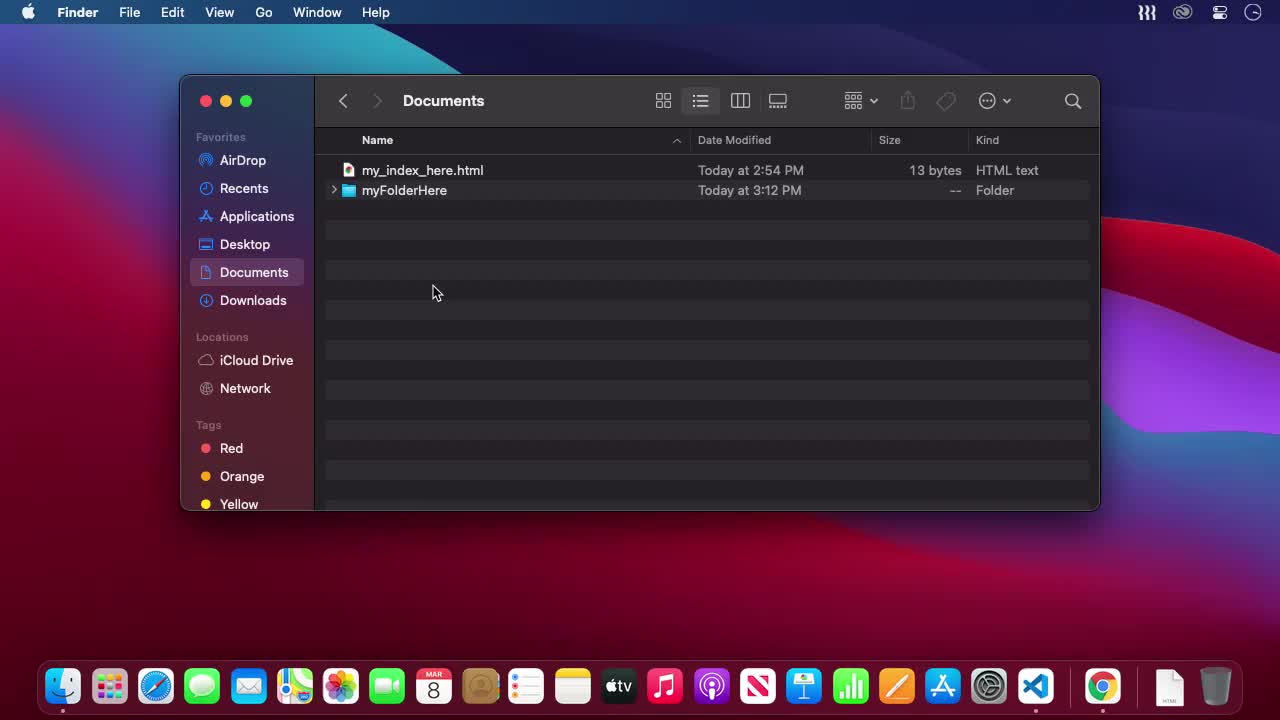Open Maps from the Dock
The image size is (1280, 720).
coord(295,686)
